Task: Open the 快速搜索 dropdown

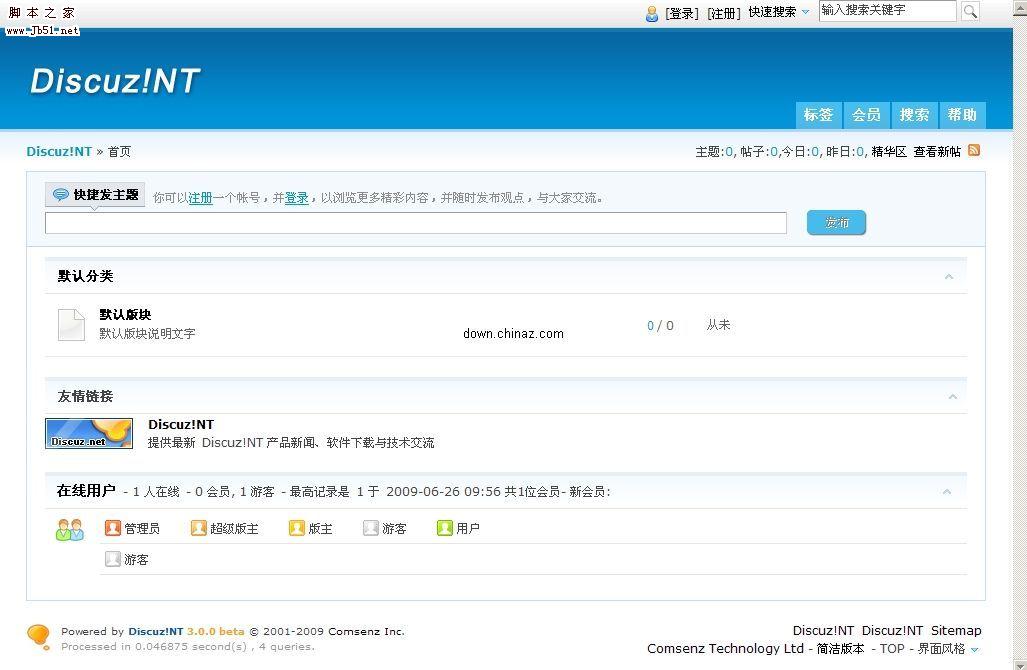Action: 779,12
